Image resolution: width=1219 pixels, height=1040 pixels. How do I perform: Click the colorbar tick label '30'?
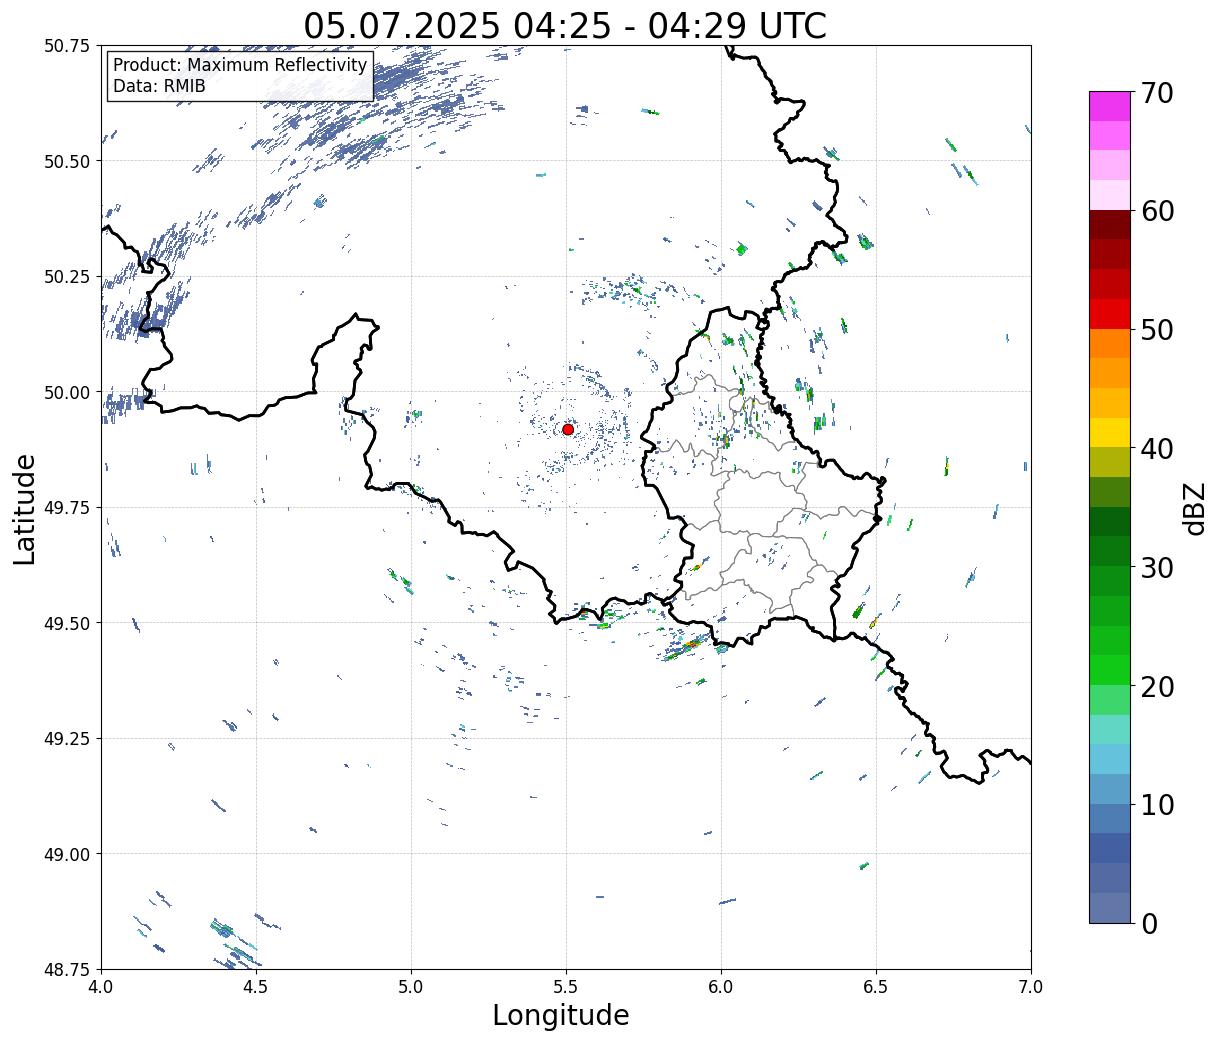pyautogui.click(x=1156, y=567)
